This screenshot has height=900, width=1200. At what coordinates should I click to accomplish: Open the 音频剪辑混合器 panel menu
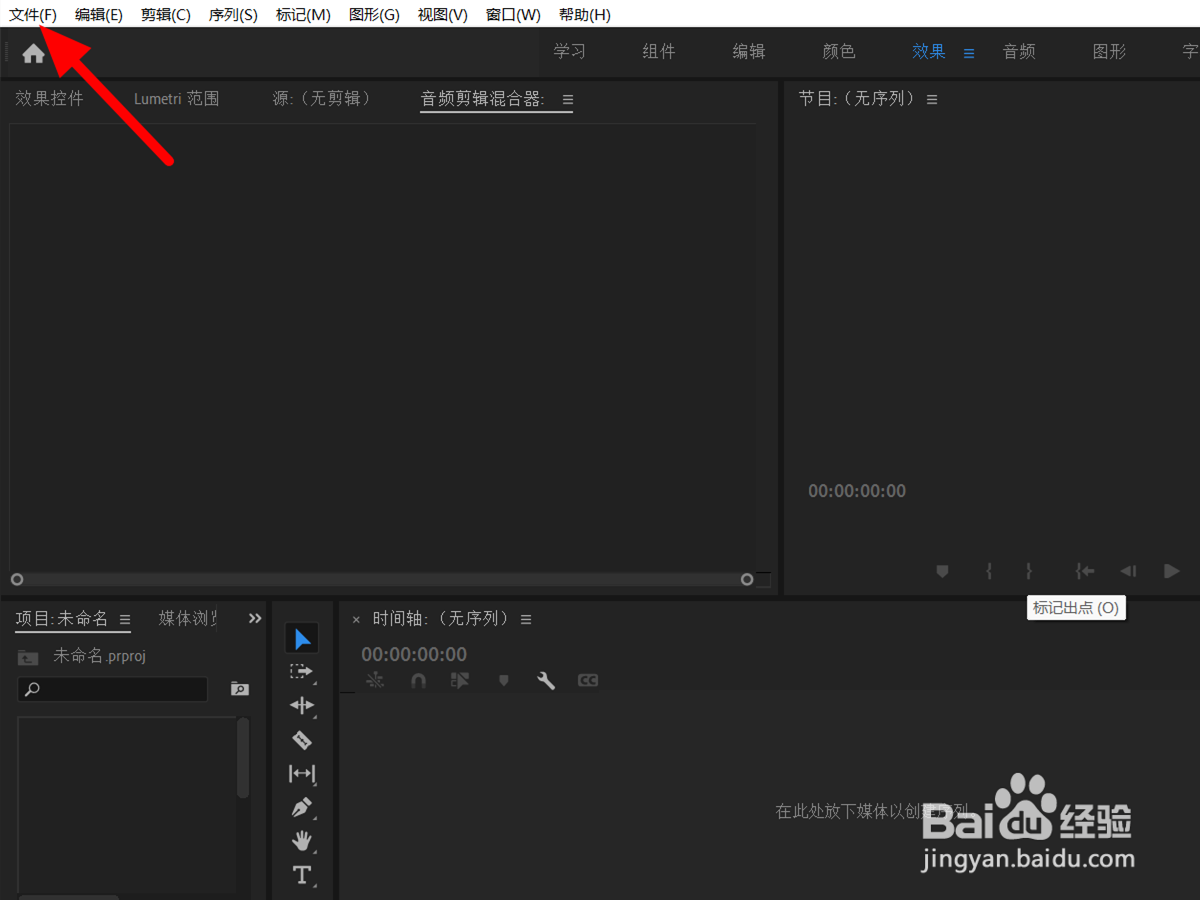[x=568, y=100]
